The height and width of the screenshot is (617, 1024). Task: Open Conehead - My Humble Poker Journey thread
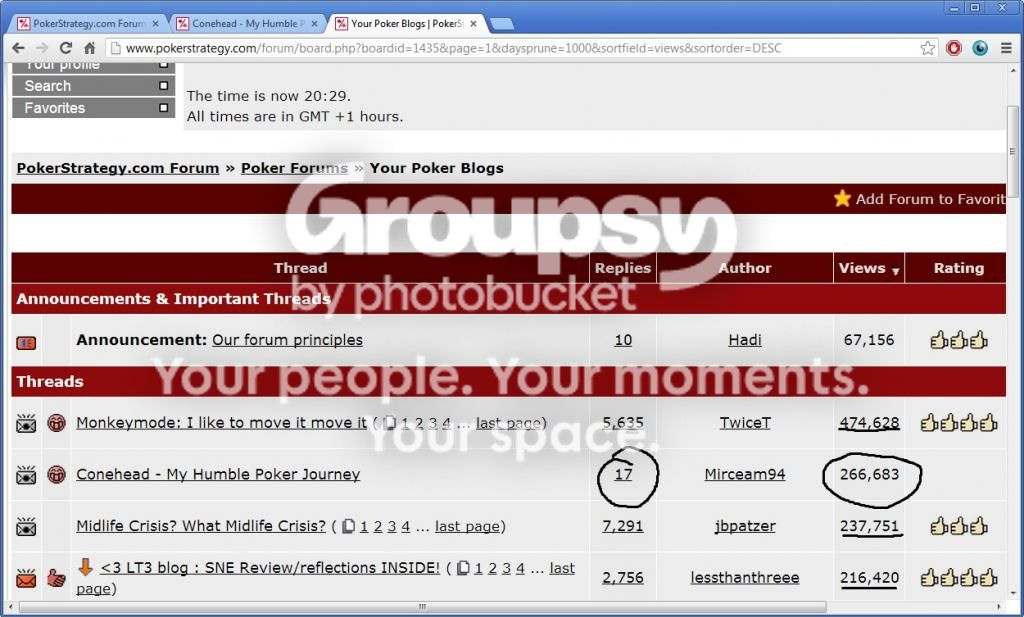[x=218, y=474]
